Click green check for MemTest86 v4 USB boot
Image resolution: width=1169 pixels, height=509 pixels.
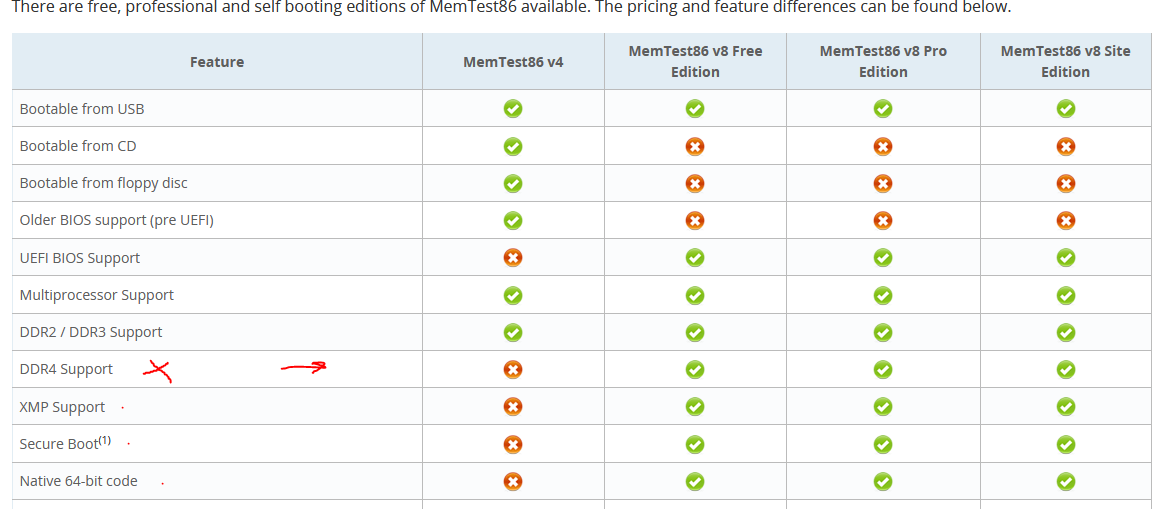coord(513,108)
